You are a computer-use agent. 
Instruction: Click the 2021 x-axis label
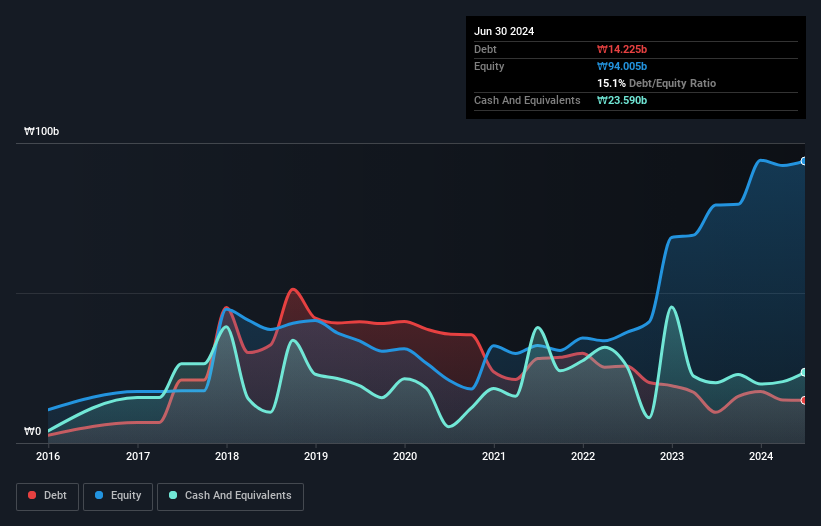pyautogui.click(x=494, y=456)
